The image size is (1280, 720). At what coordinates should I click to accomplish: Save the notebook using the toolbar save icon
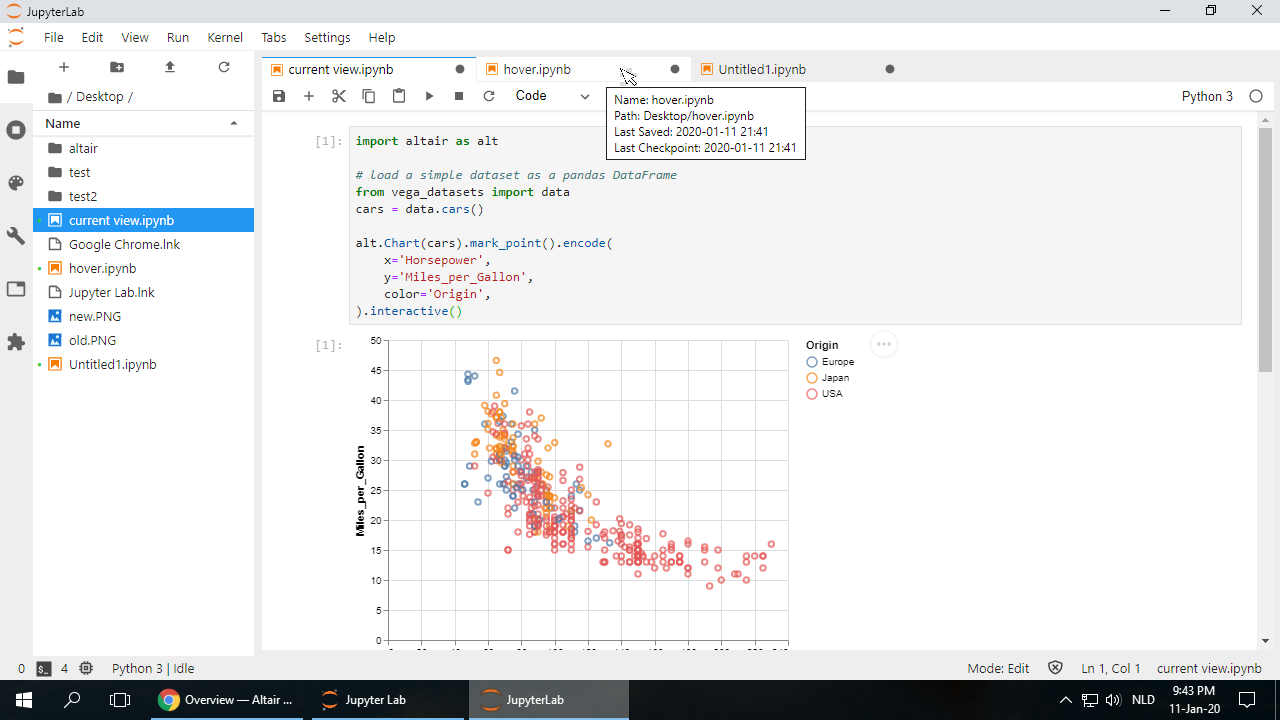coord(279,96)
